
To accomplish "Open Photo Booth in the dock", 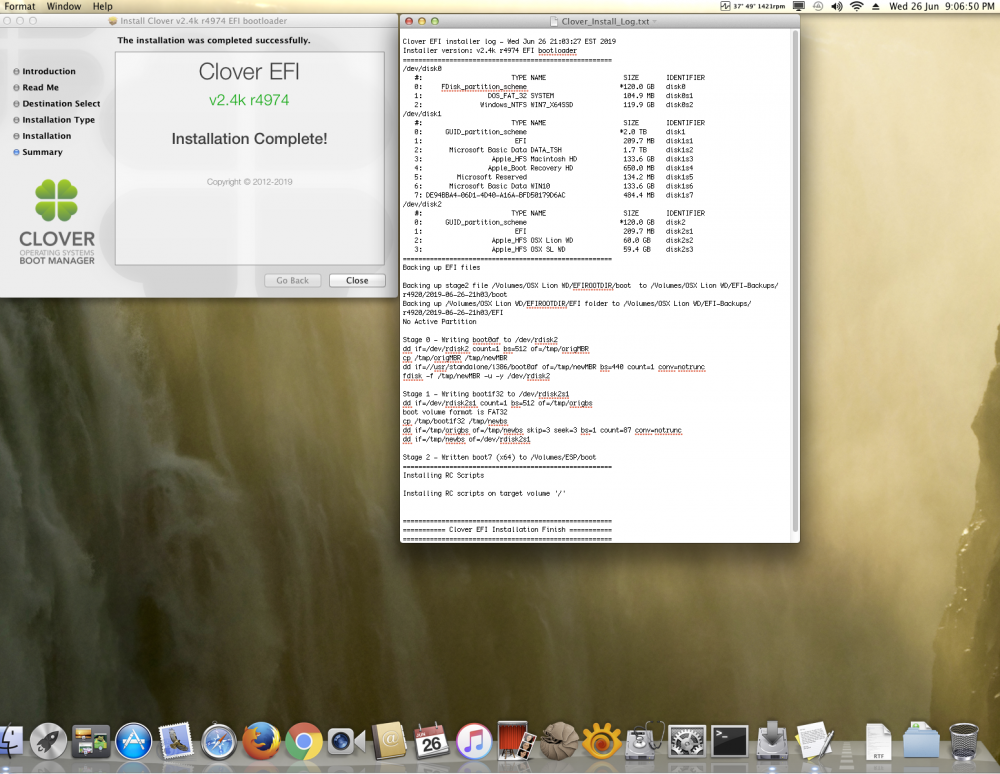I will click(517, 741).
